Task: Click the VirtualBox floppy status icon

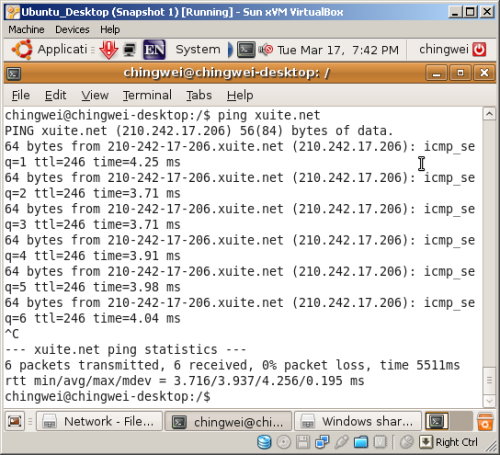Action: [303, 443]
